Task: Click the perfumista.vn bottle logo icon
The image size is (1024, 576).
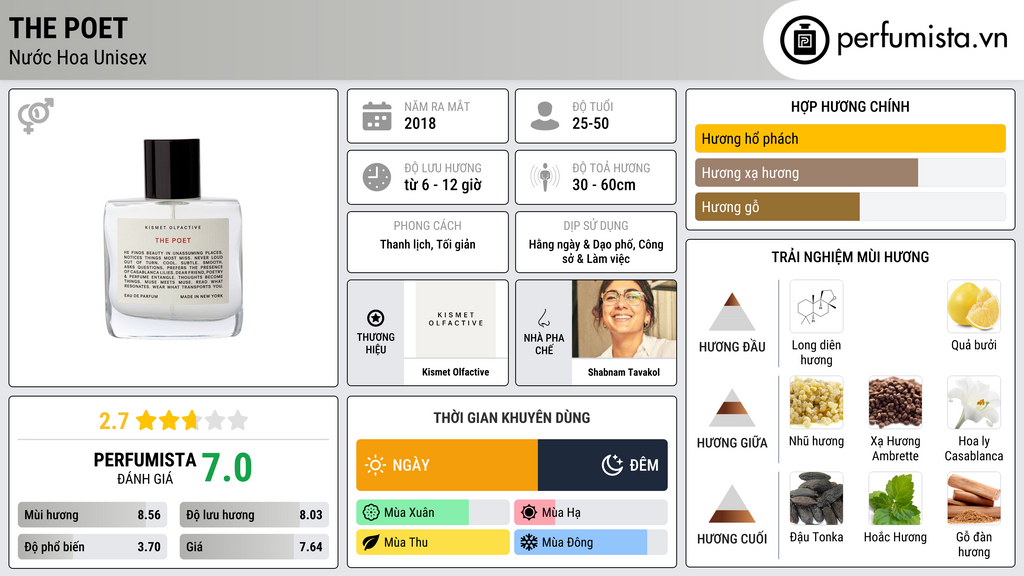Action: point(804,40)
